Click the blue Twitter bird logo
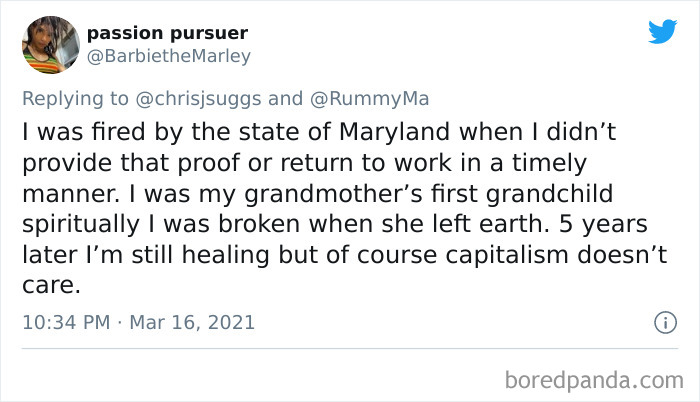Viewport: 700px width, 402px height. (x=662, y=31)
